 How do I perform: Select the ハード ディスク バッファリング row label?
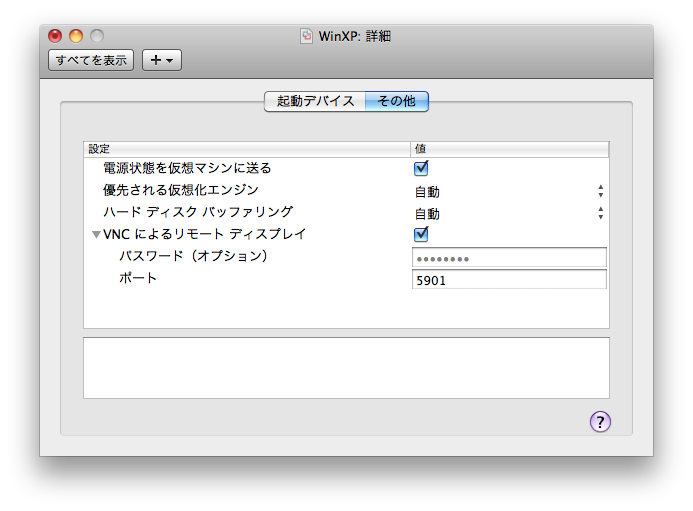tap(198, 212)
